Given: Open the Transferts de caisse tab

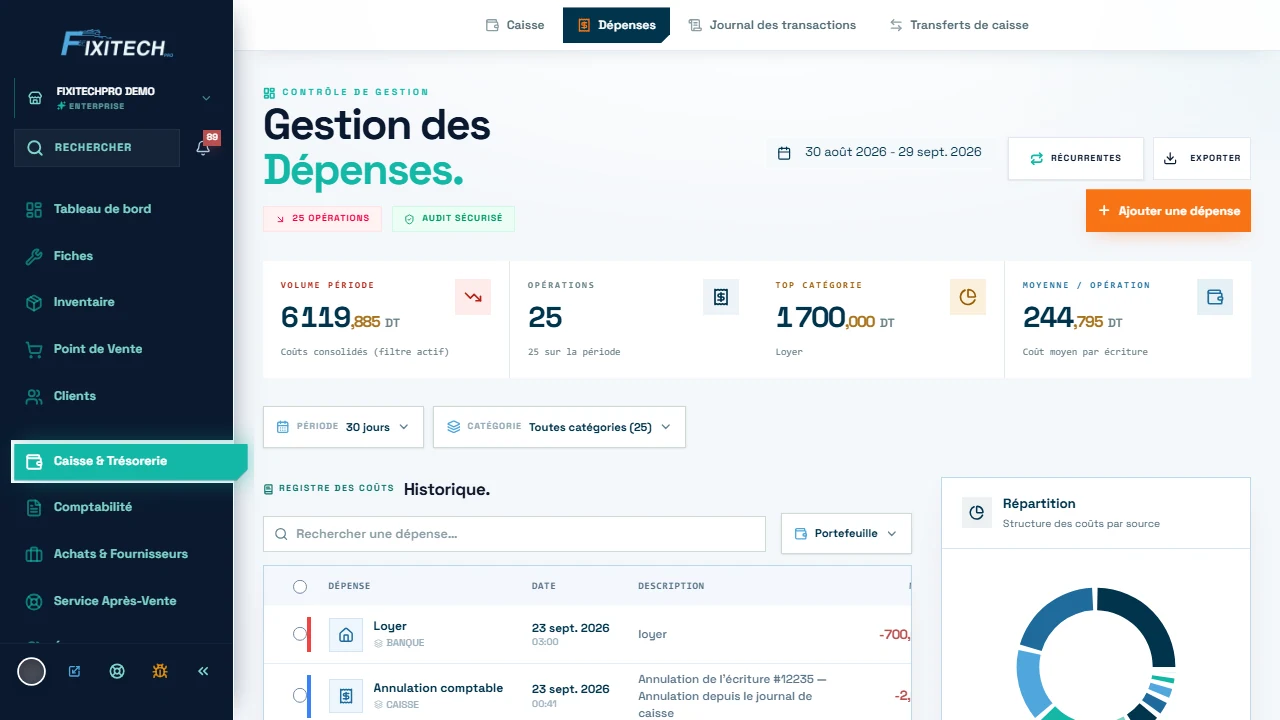Looking at the screenshot, I should point(959,25).
